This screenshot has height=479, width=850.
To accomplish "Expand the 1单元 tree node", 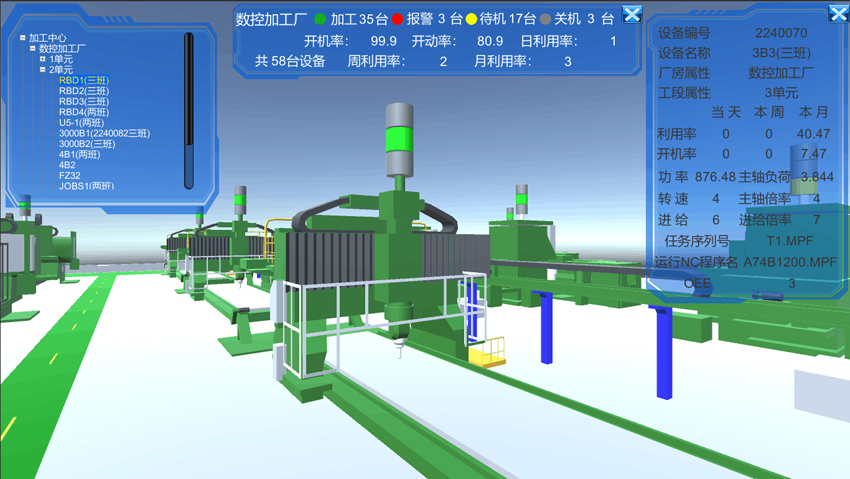I will coord(43,60).
